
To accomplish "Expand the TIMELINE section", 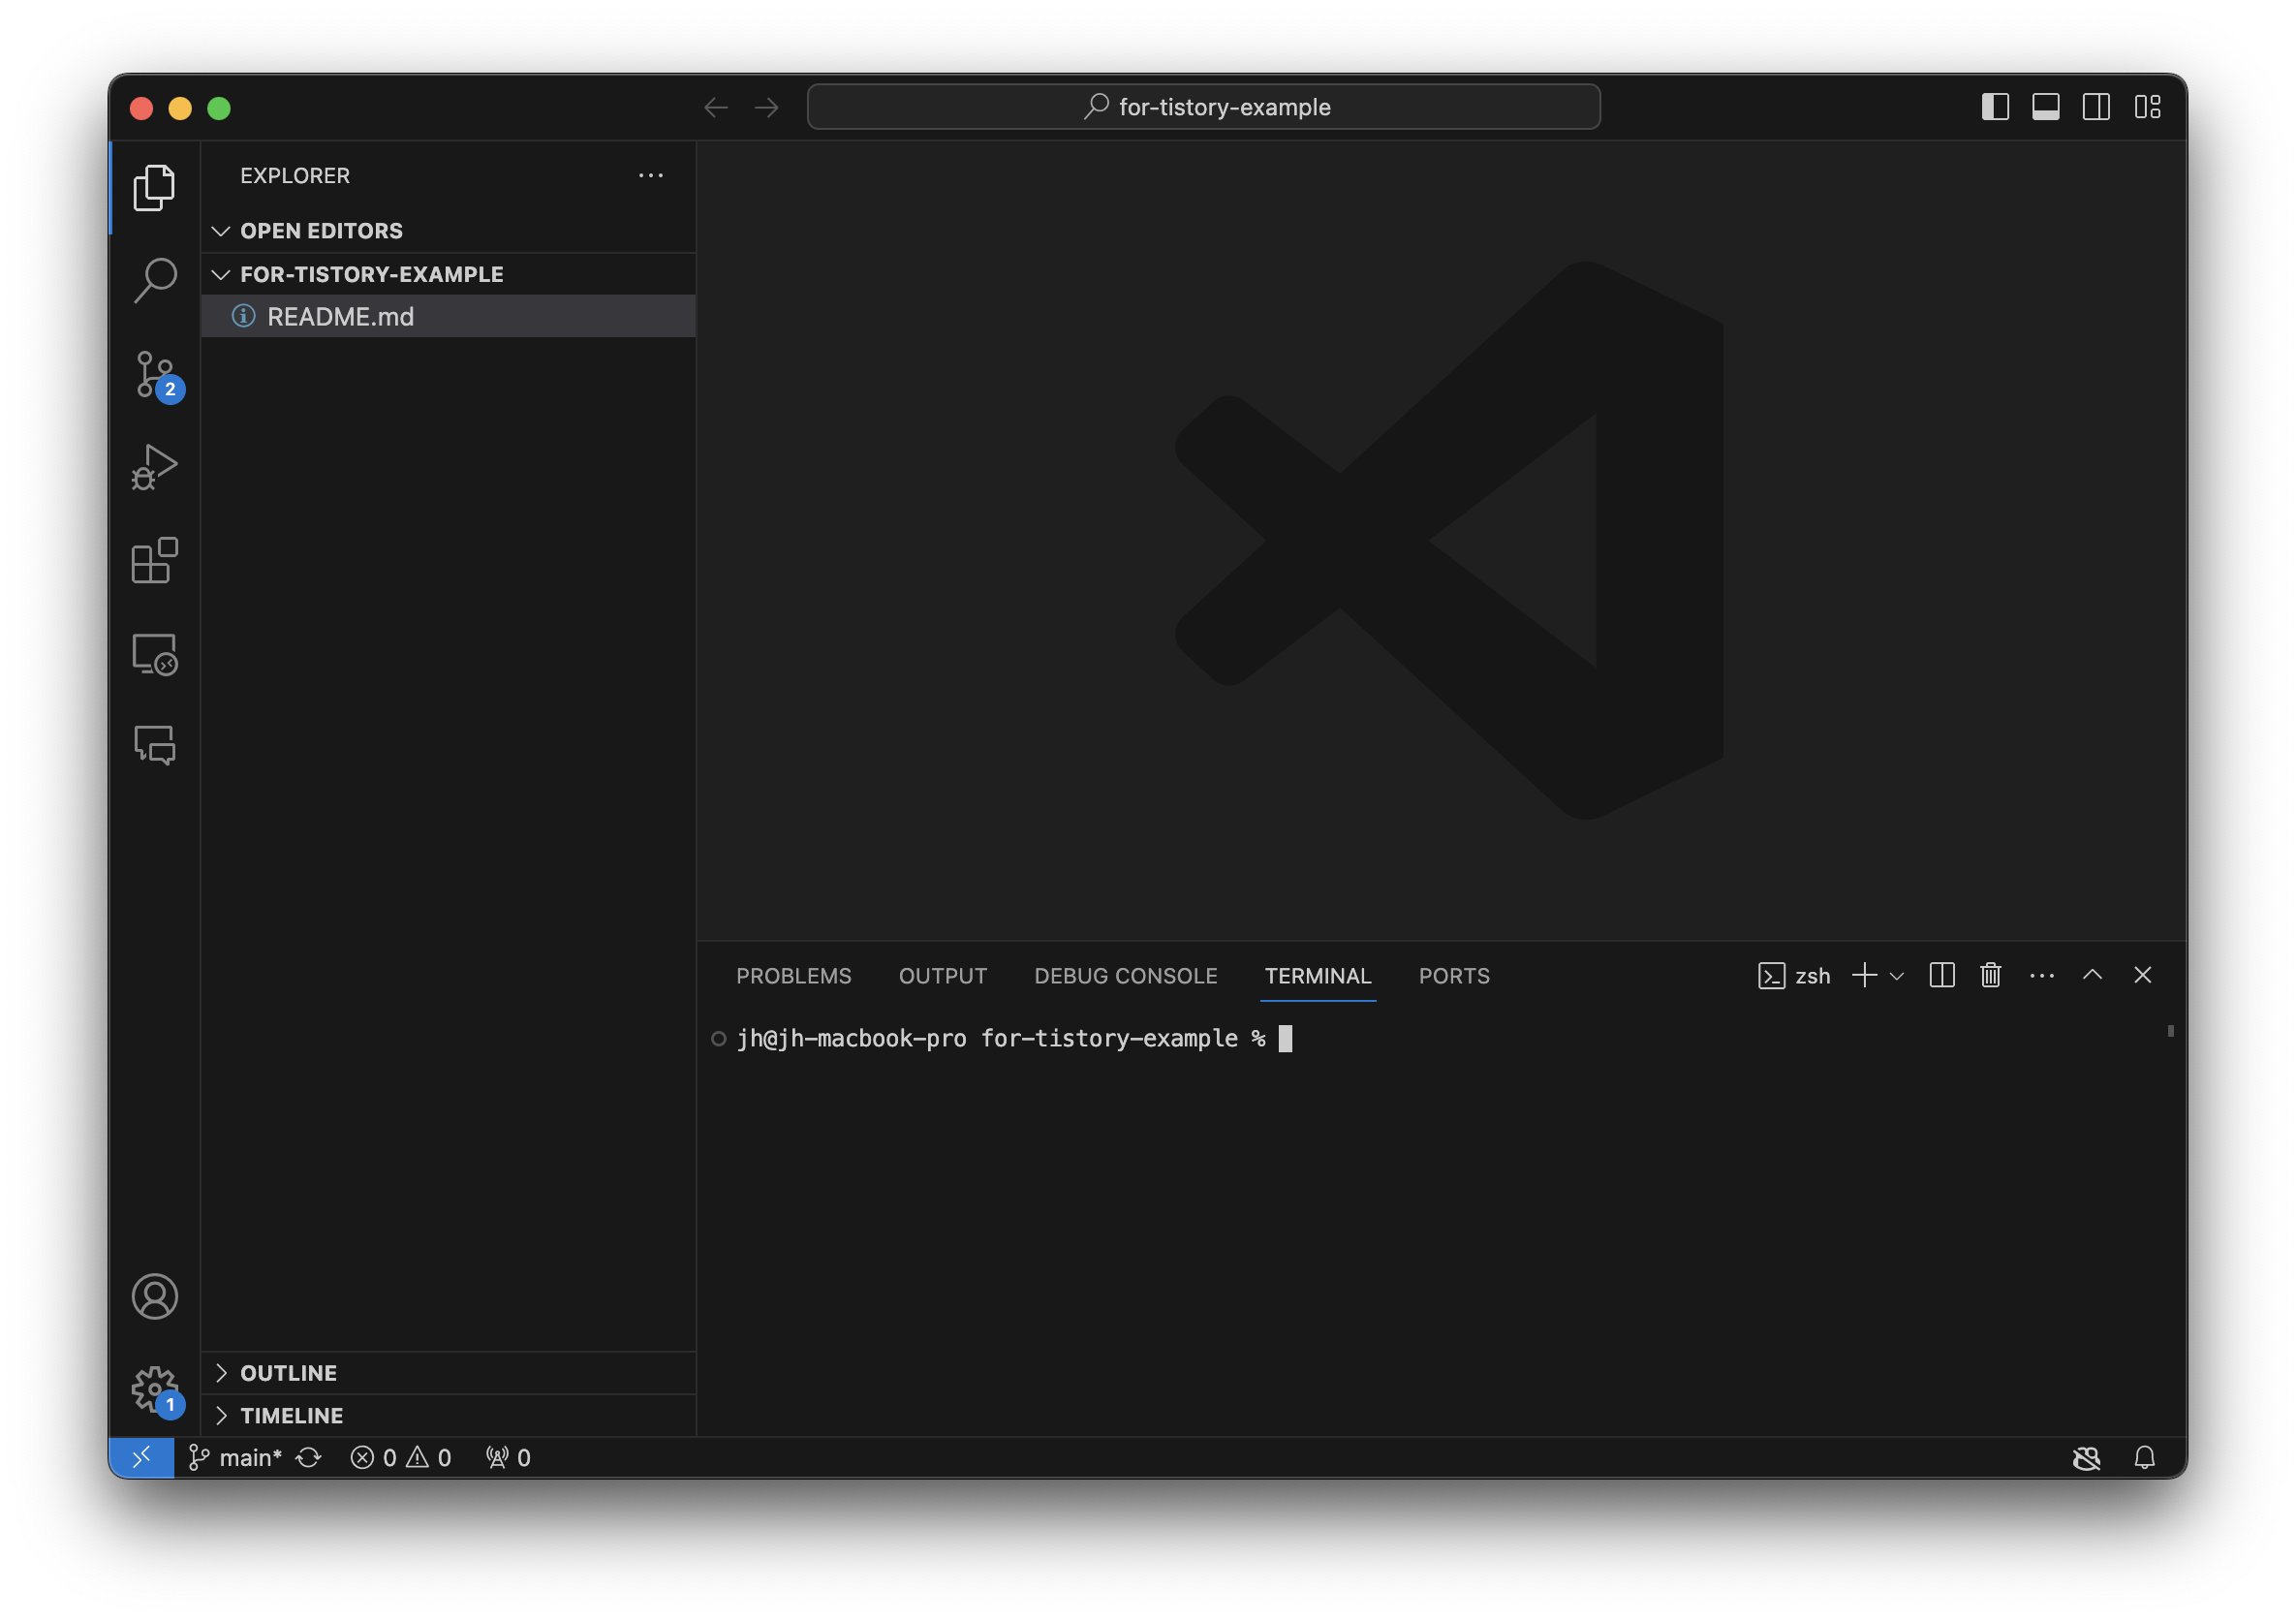I will click(291, 1416).
